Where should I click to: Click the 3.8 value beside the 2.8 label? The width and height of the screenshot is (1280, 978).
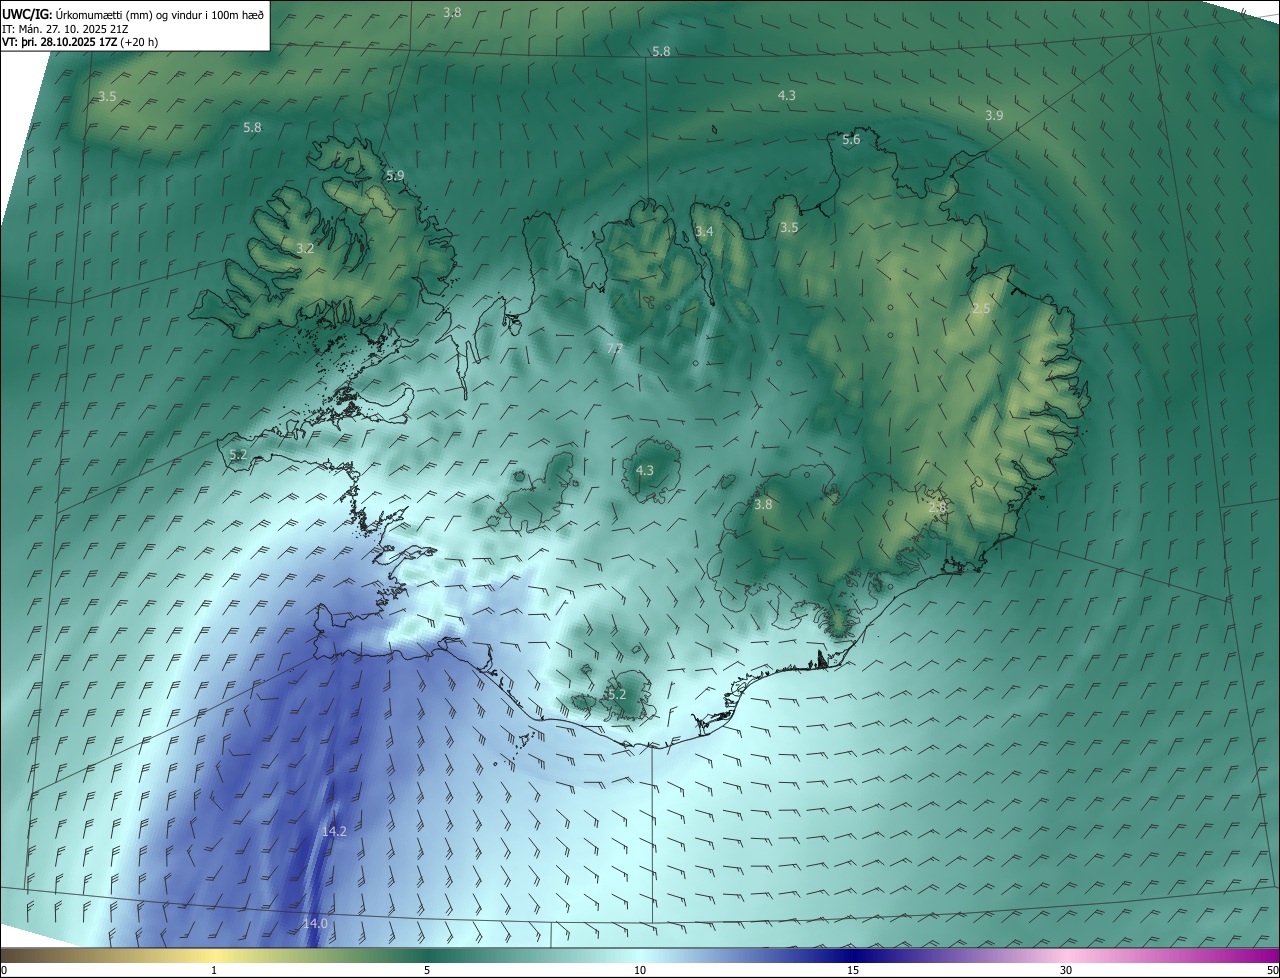click(x=763, y=505)
